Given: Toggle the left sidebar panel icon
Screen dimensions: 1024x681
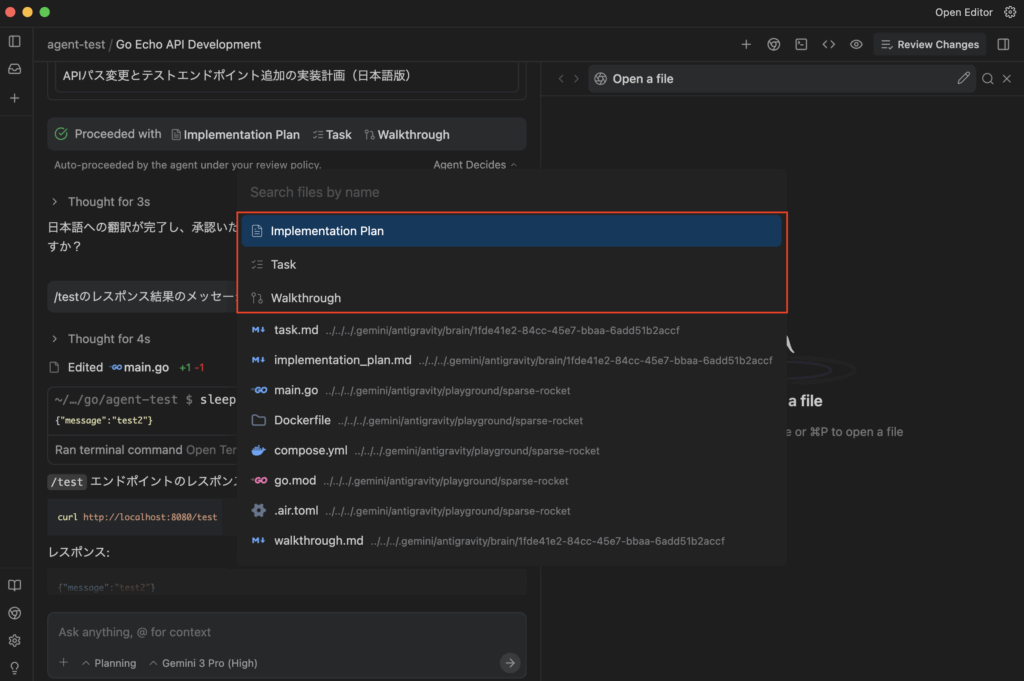Looking at the screenshot, I should [x=14, y=41].
